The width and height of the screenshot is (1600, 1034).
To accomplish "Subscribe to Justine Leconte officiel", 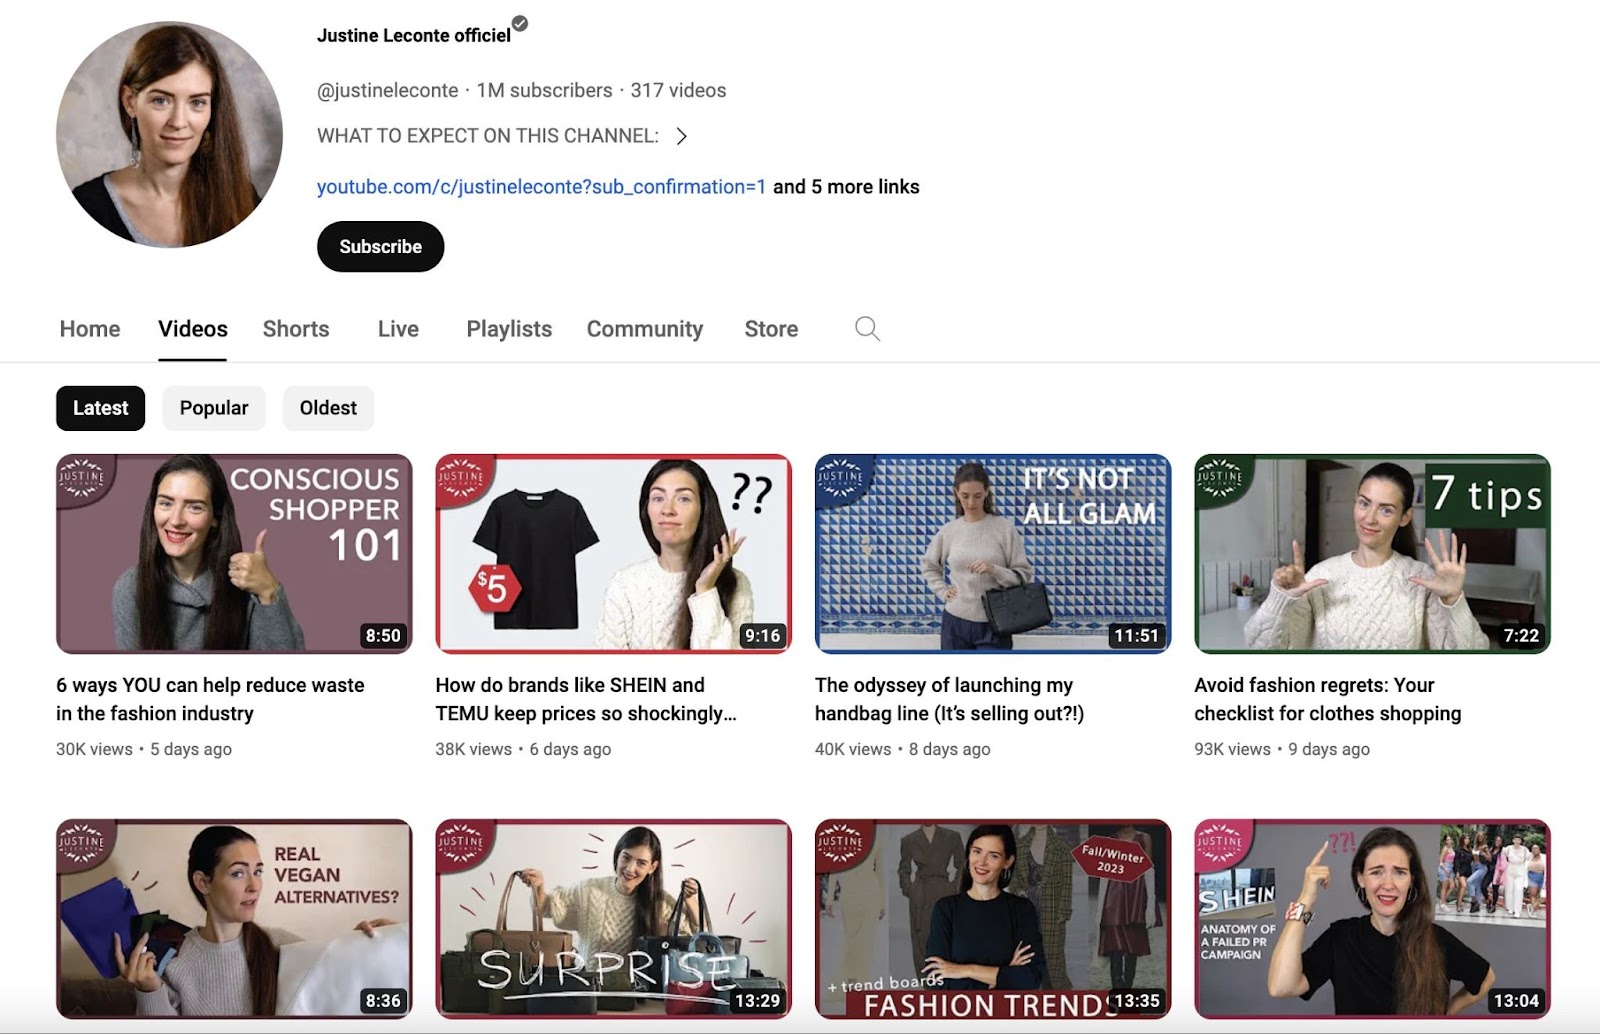I will point(380,246).
